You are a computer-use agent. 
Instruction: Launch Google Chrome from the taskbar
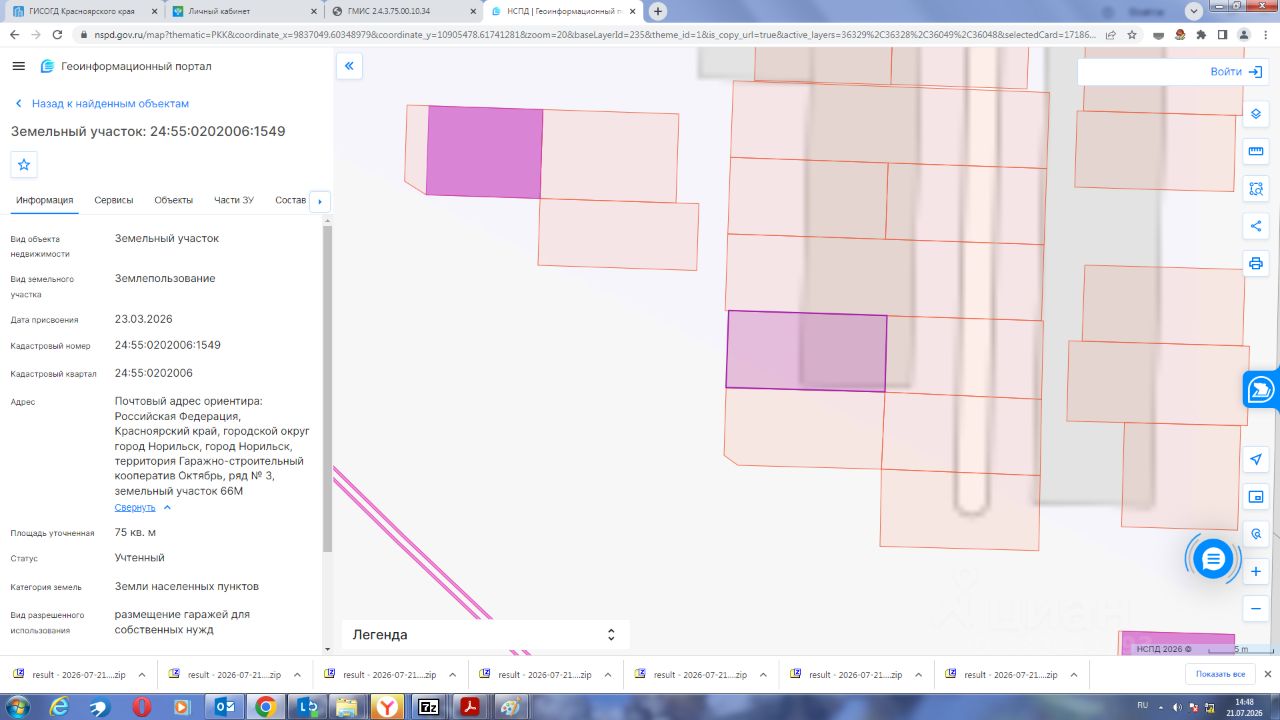(x=265, y=707)
